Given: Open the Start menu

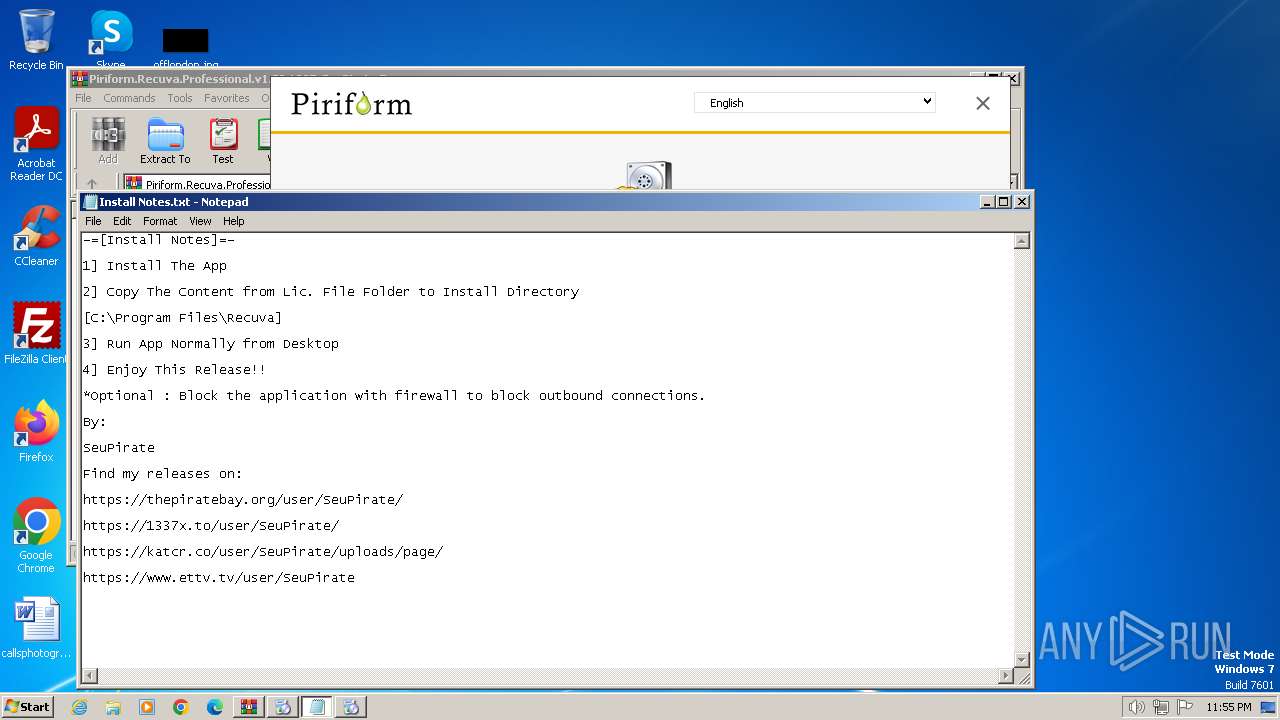Looking at the screenshot, I should tap(27, 706).
